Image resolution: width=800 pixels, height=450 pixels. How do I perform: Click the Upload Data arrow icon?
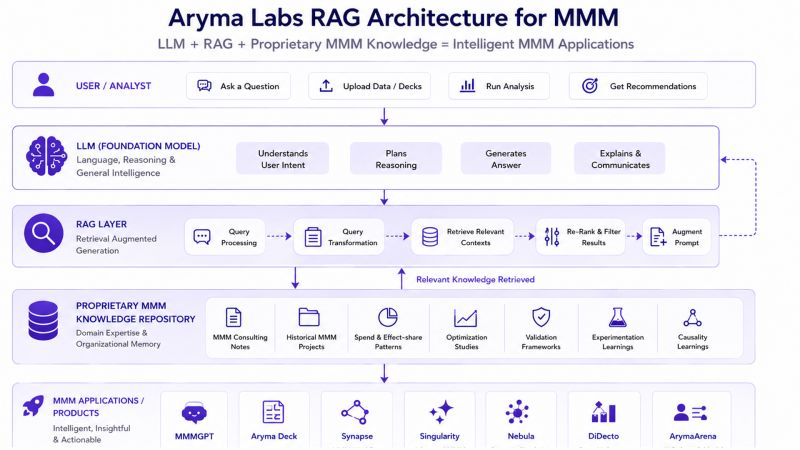coord(326,85)
